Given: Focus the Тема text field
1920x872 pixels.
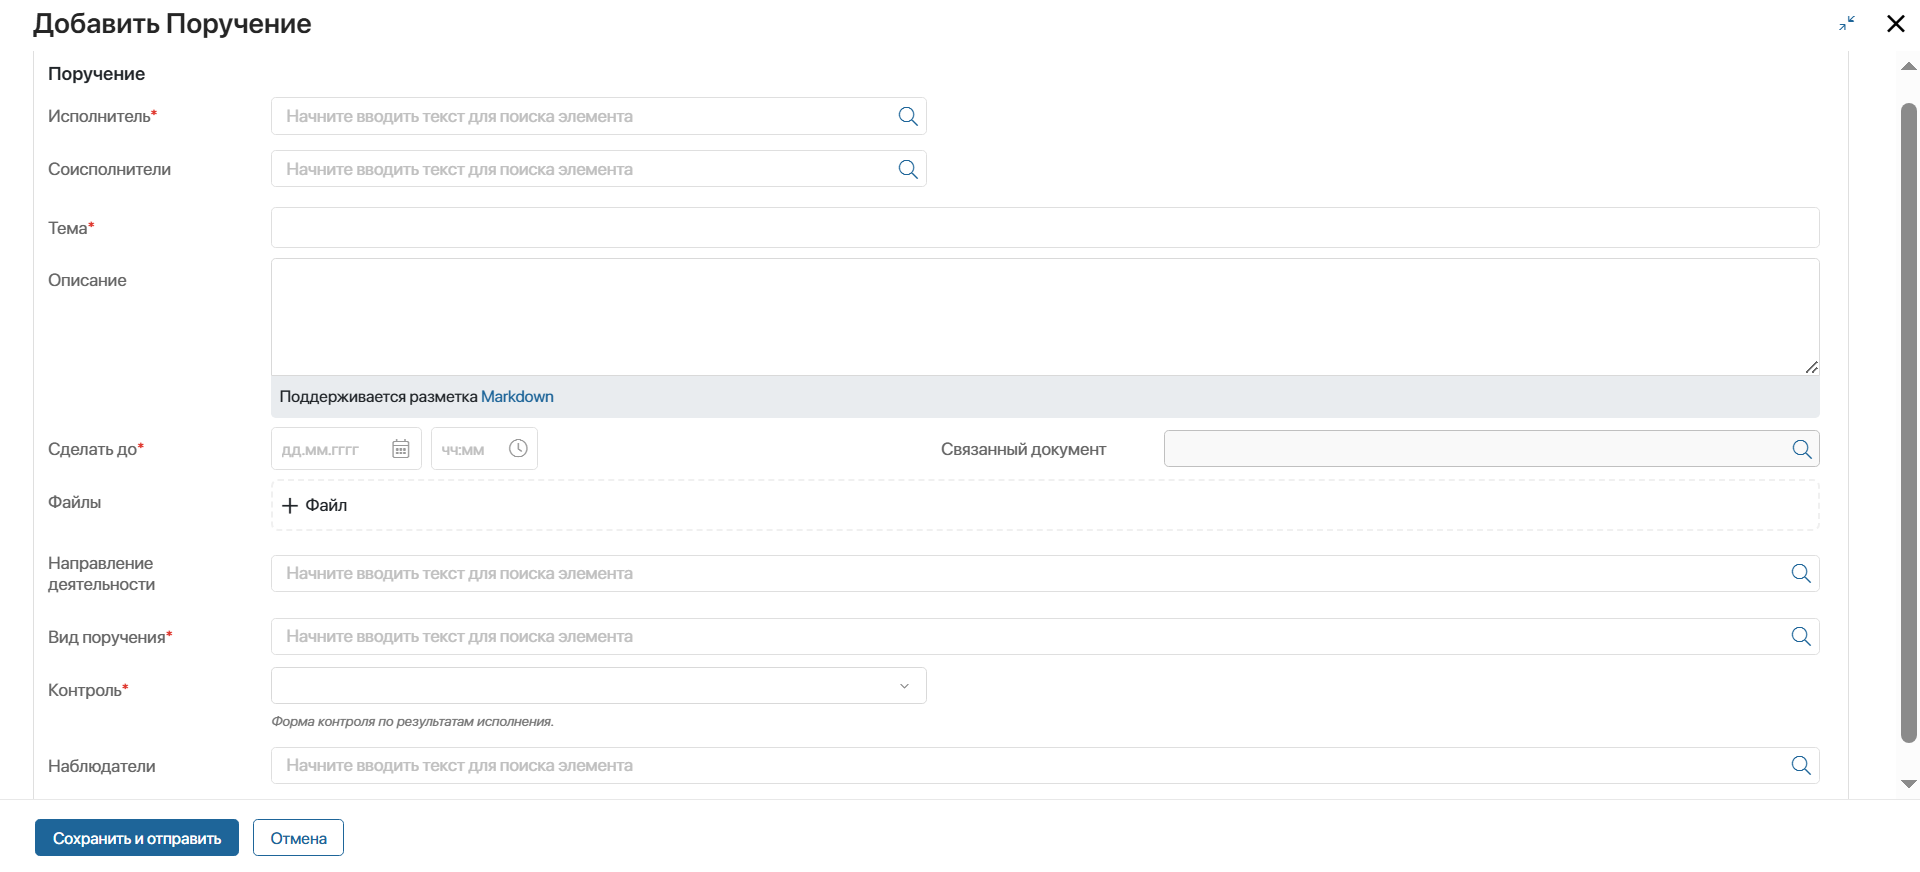Looking at the screenshot, I should [1045, 228].
